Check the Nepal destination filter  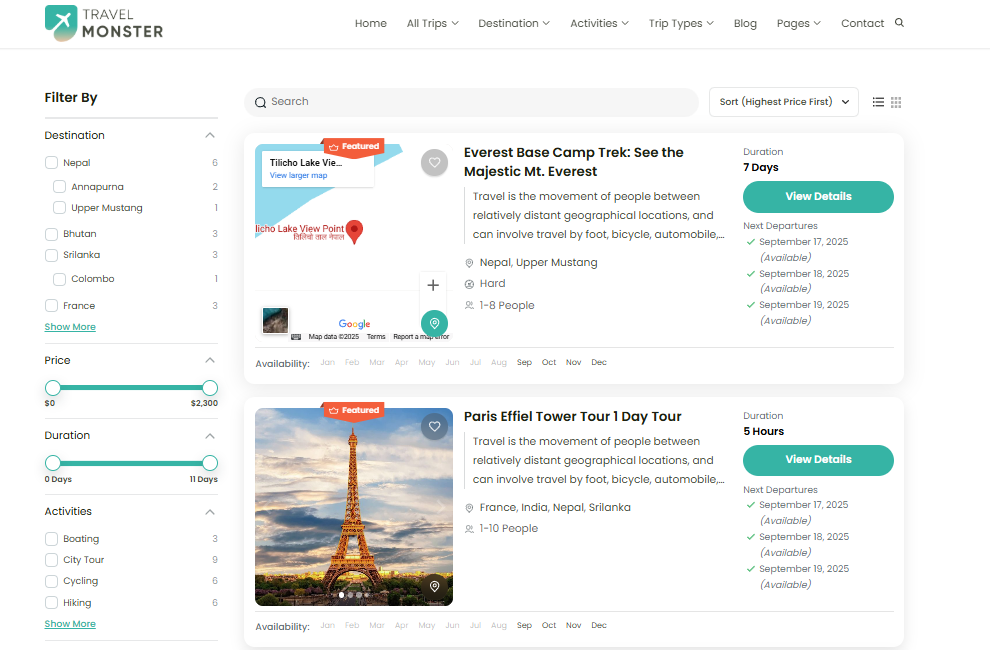(x=52, y=163)
